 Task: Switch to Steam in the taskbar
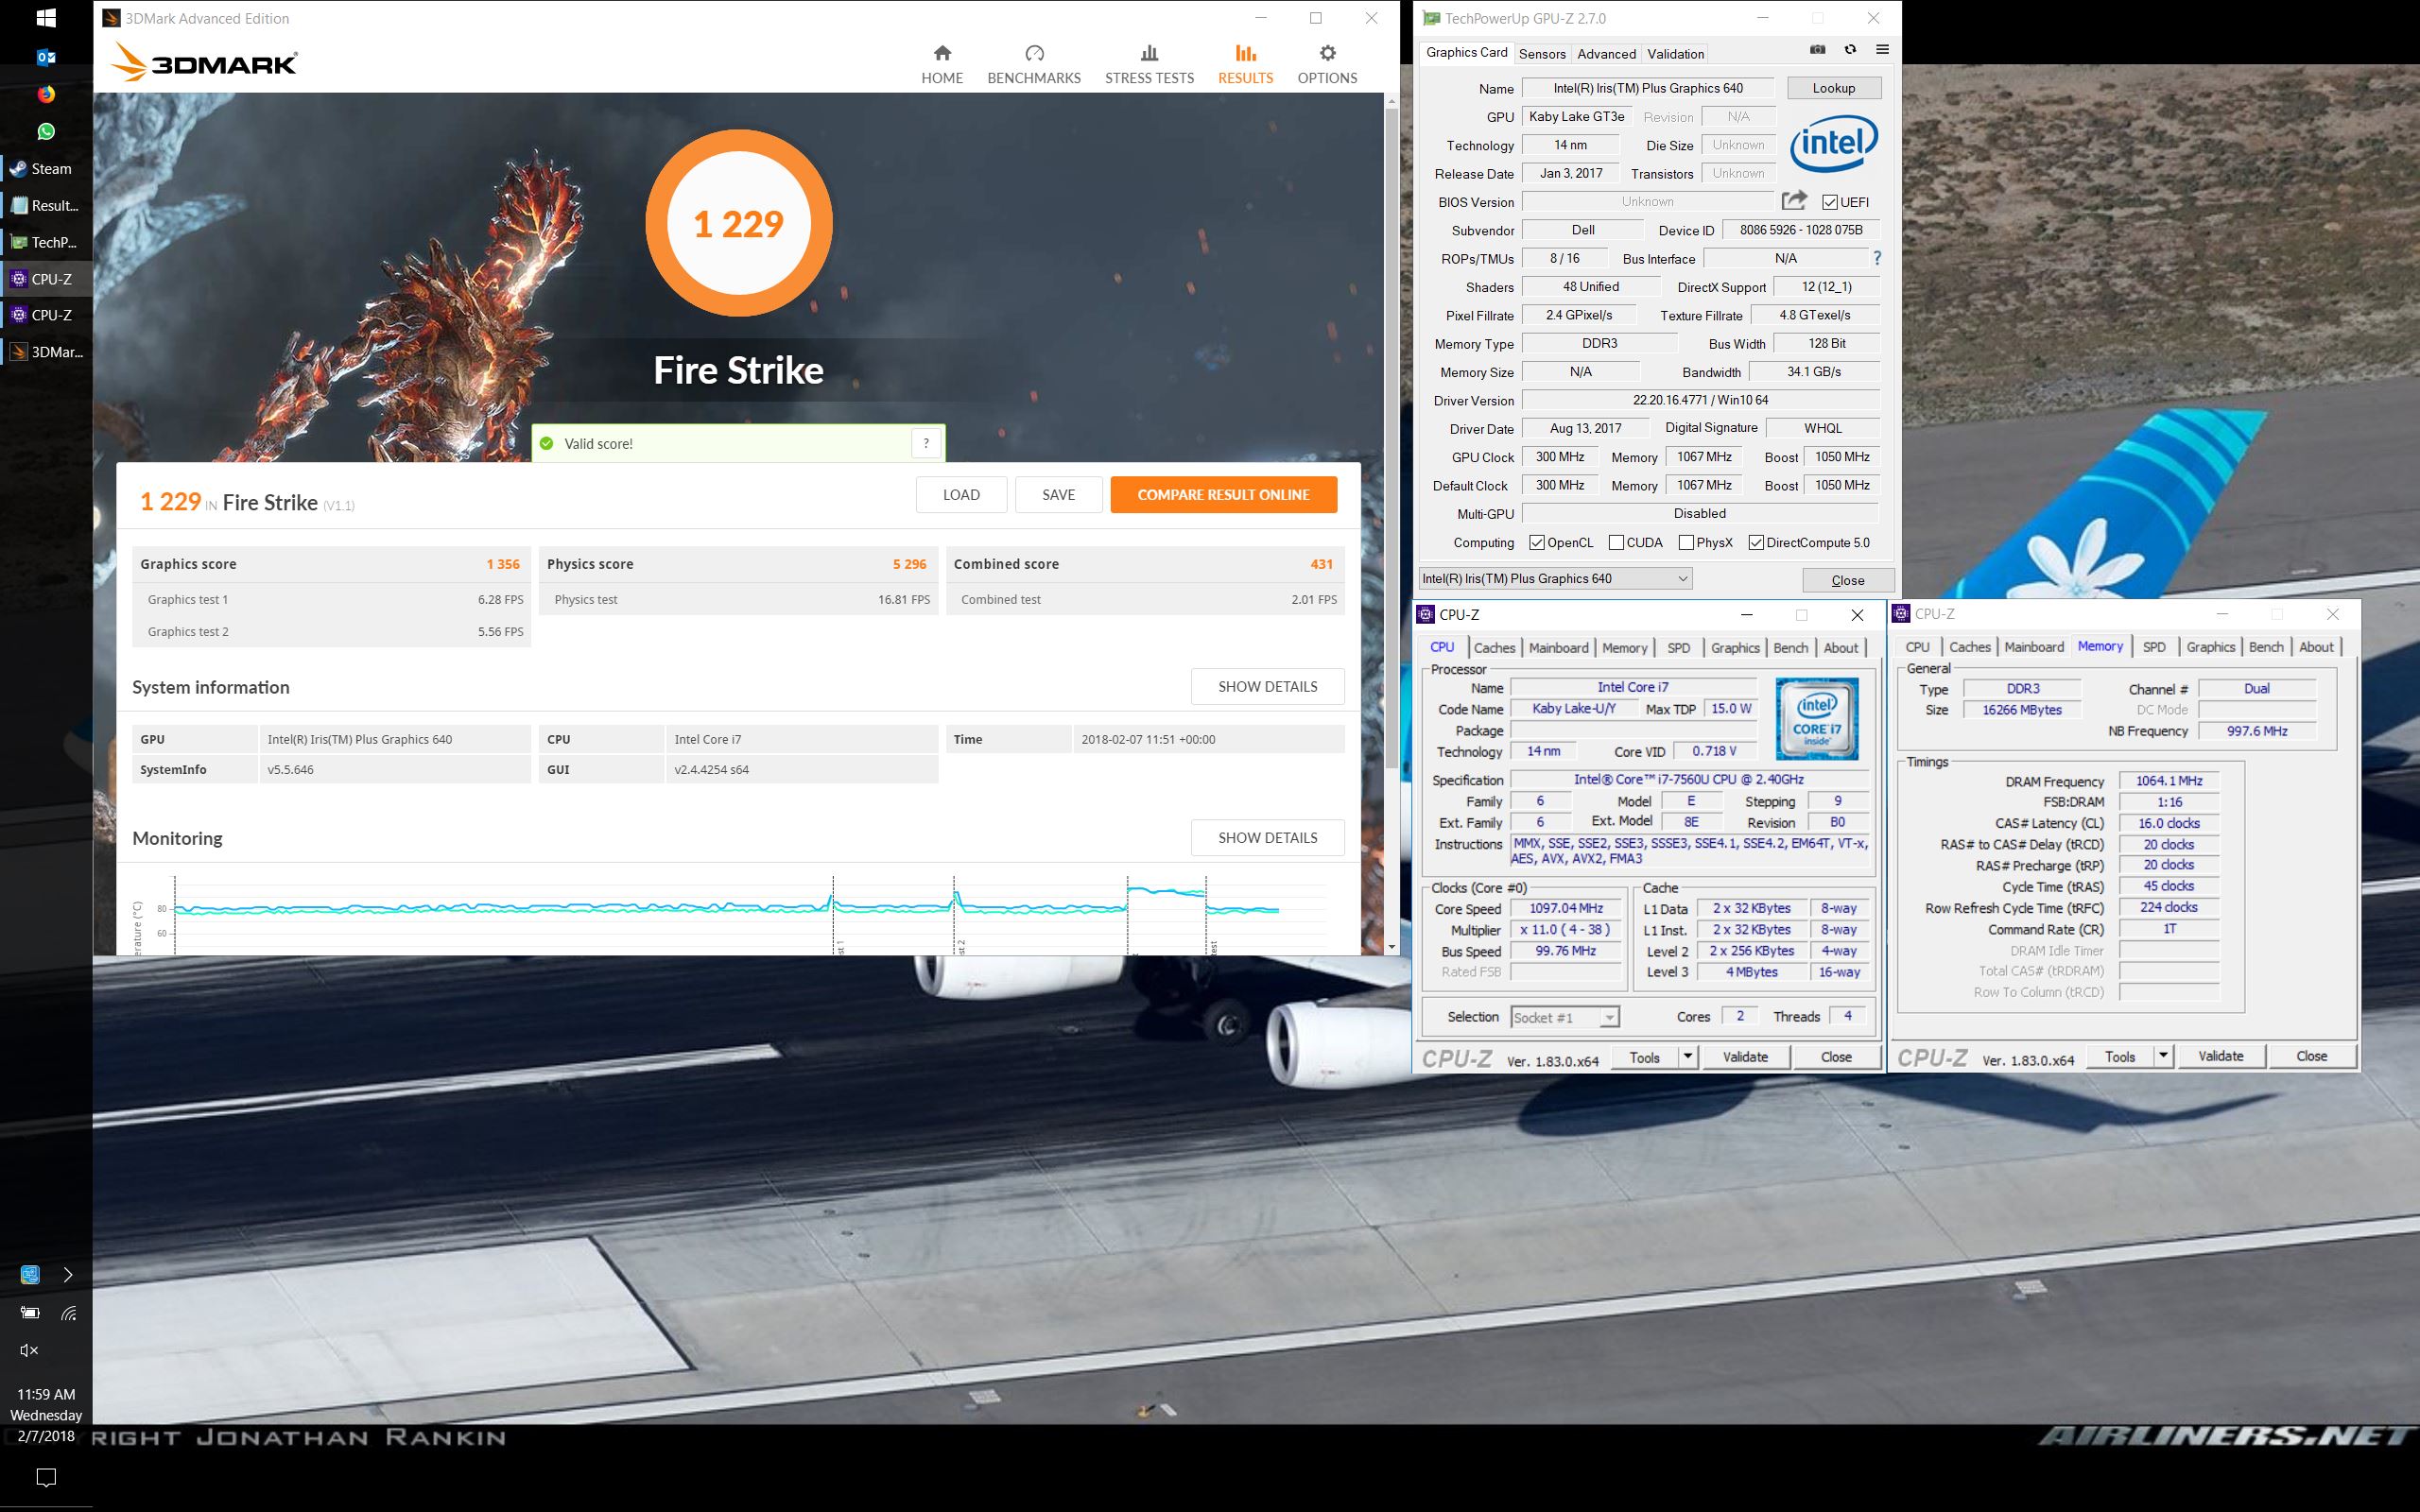pos(46,168)
